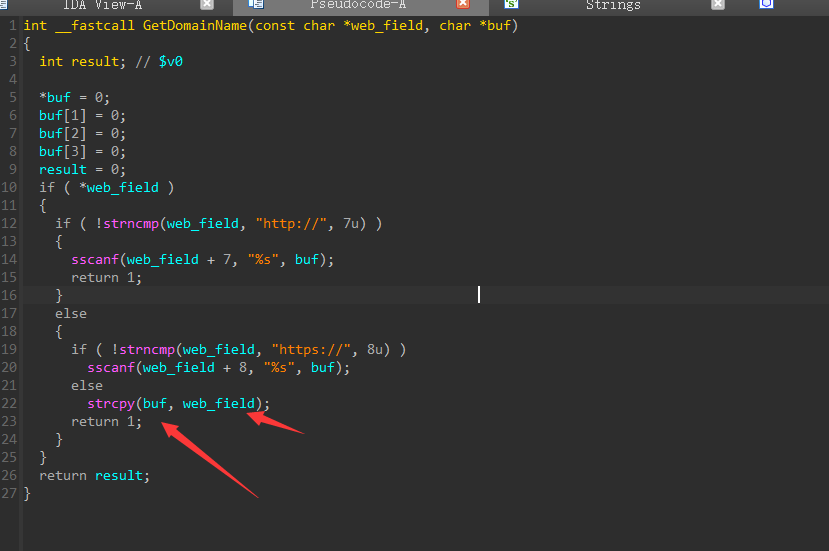Viewport: 829px width, 551px height.
Task: Click the Strings tab 'S' icon
Action: [x=511, y=4]
